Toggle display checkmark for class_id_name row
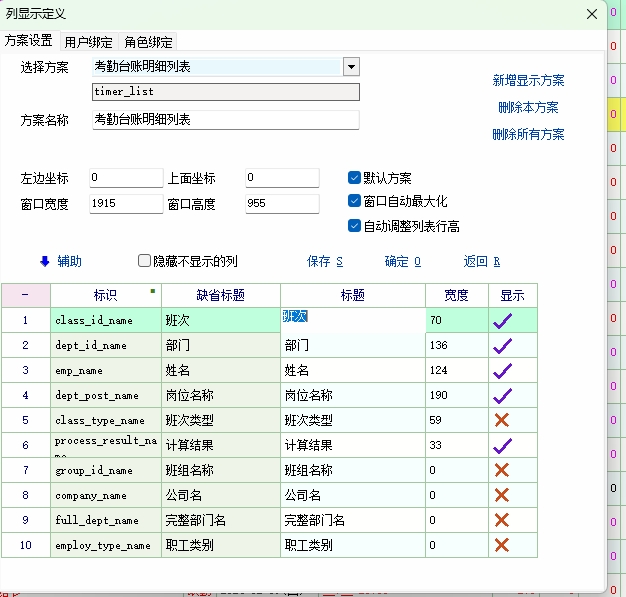This screenshot has height=597, width=626. (x=502, y=320)
